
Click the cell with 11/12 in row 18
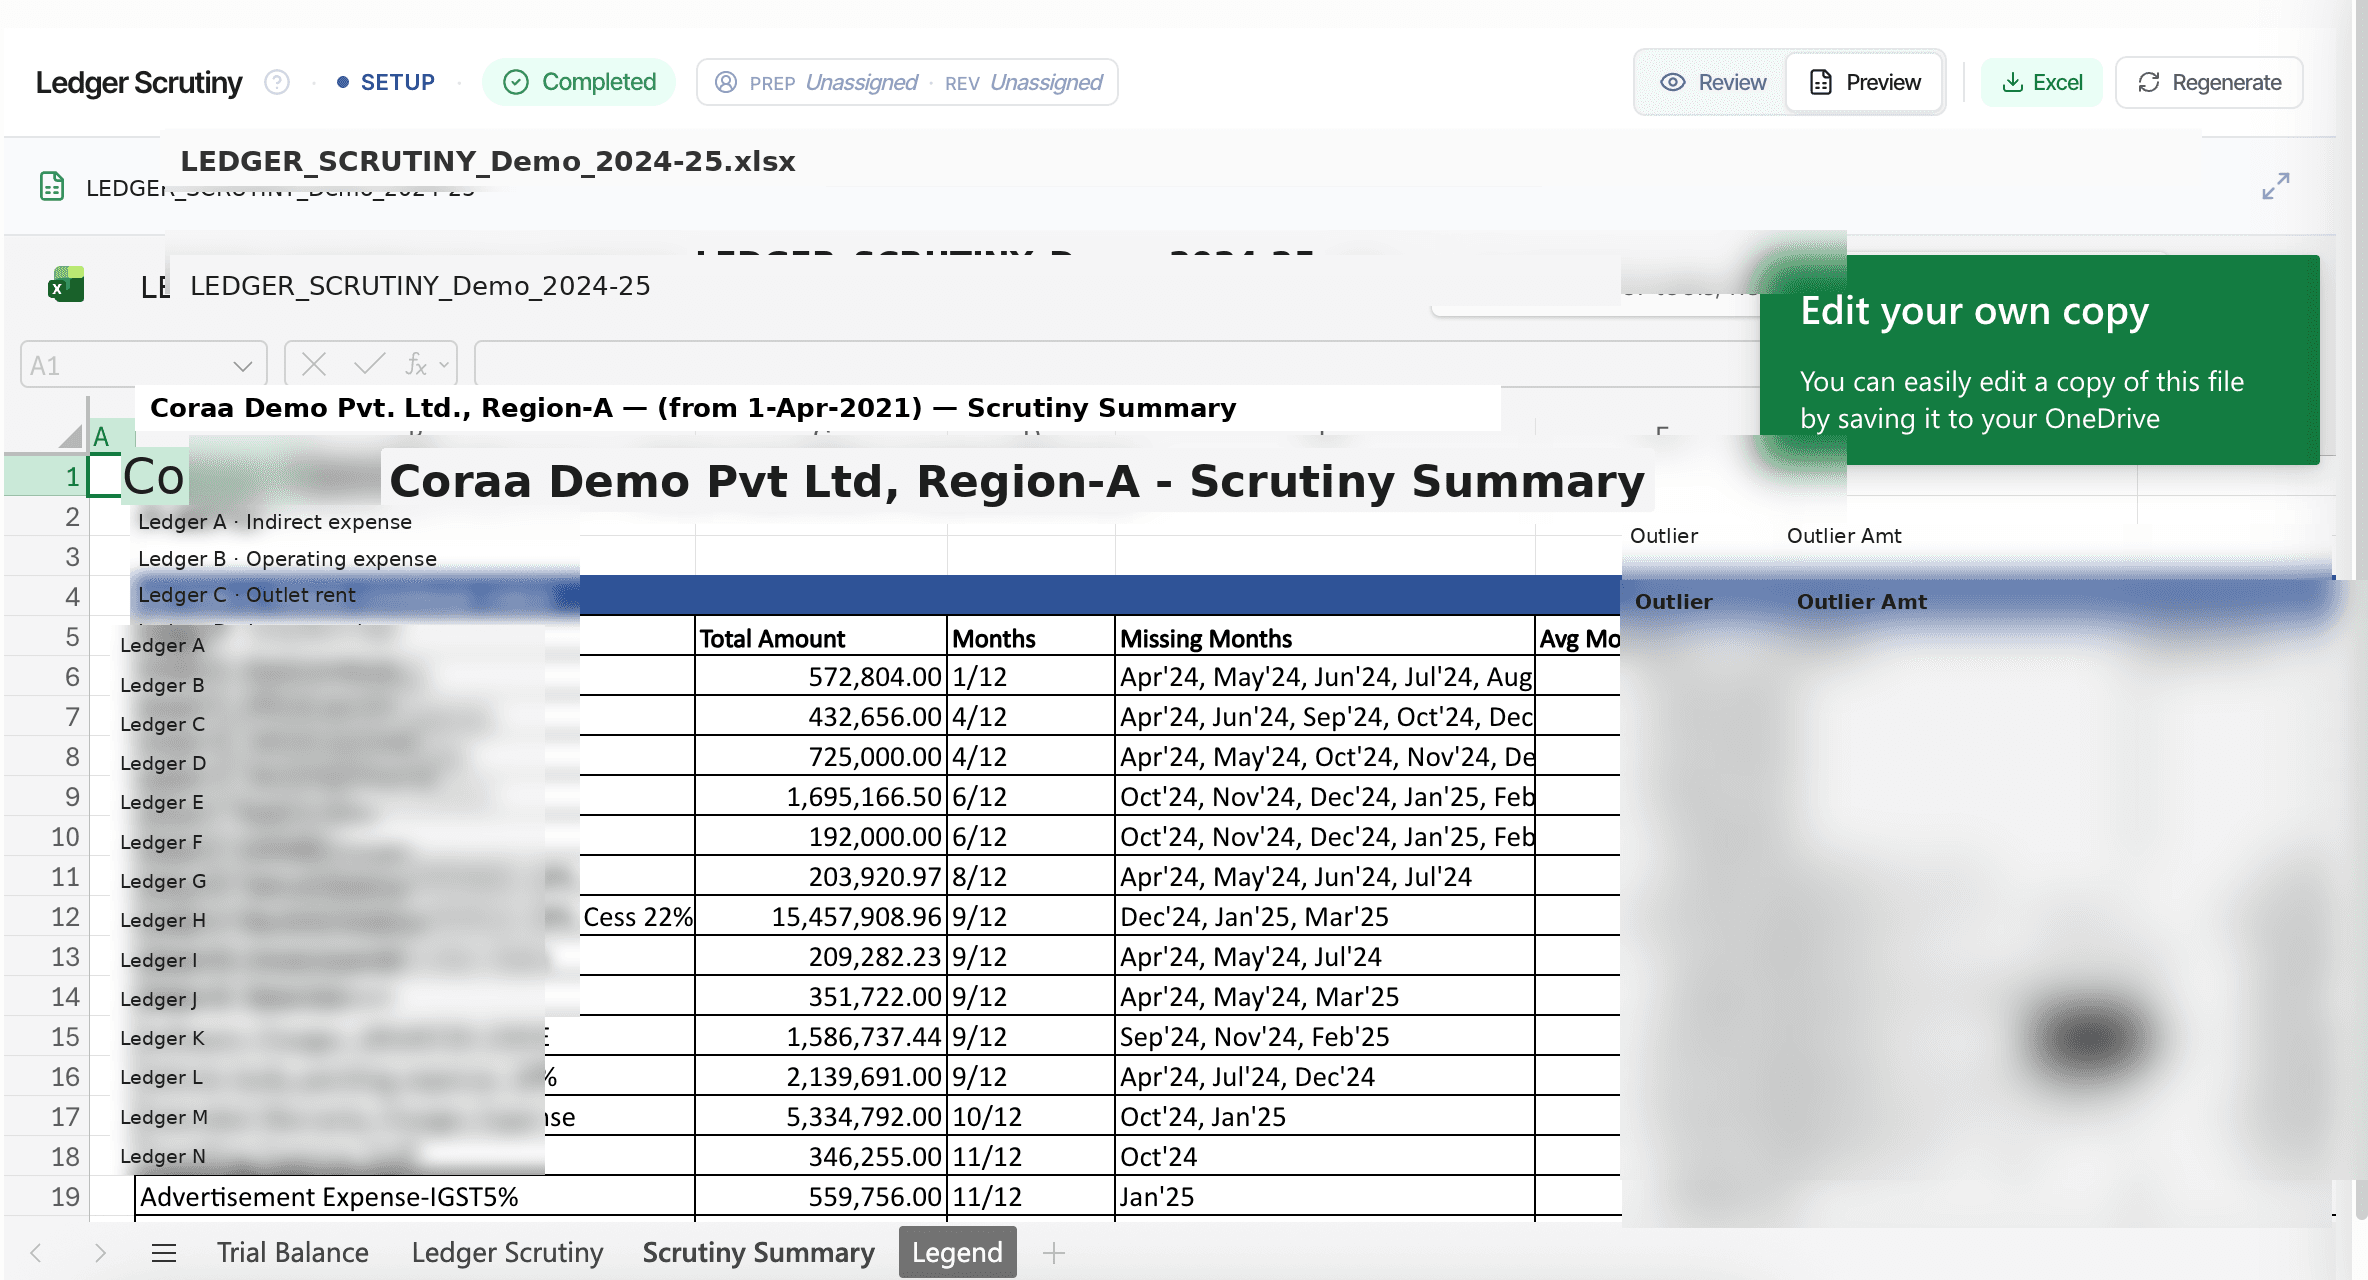[1031, 1157]
